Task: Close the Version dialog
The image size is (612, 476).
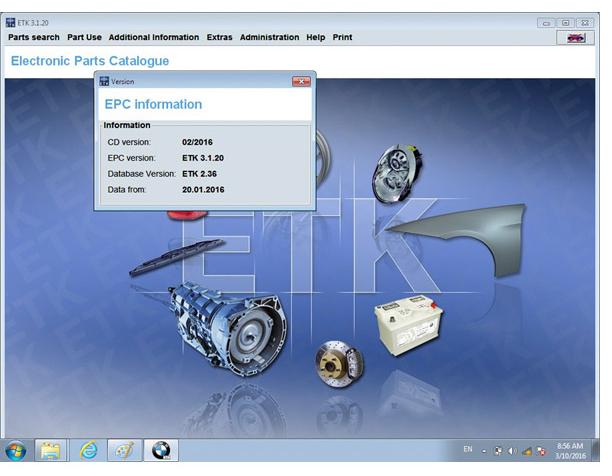Action: [x=301, y=82]
